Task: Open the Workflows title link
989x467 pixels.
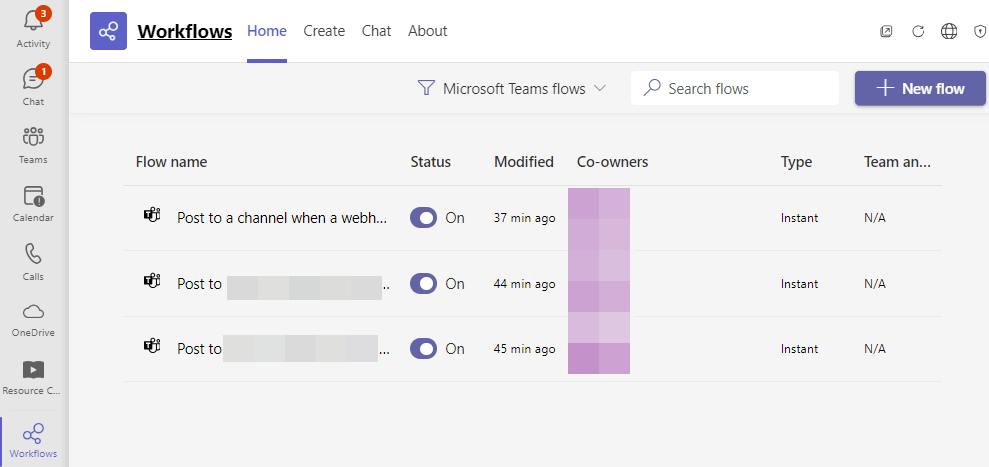Action: 185,31
